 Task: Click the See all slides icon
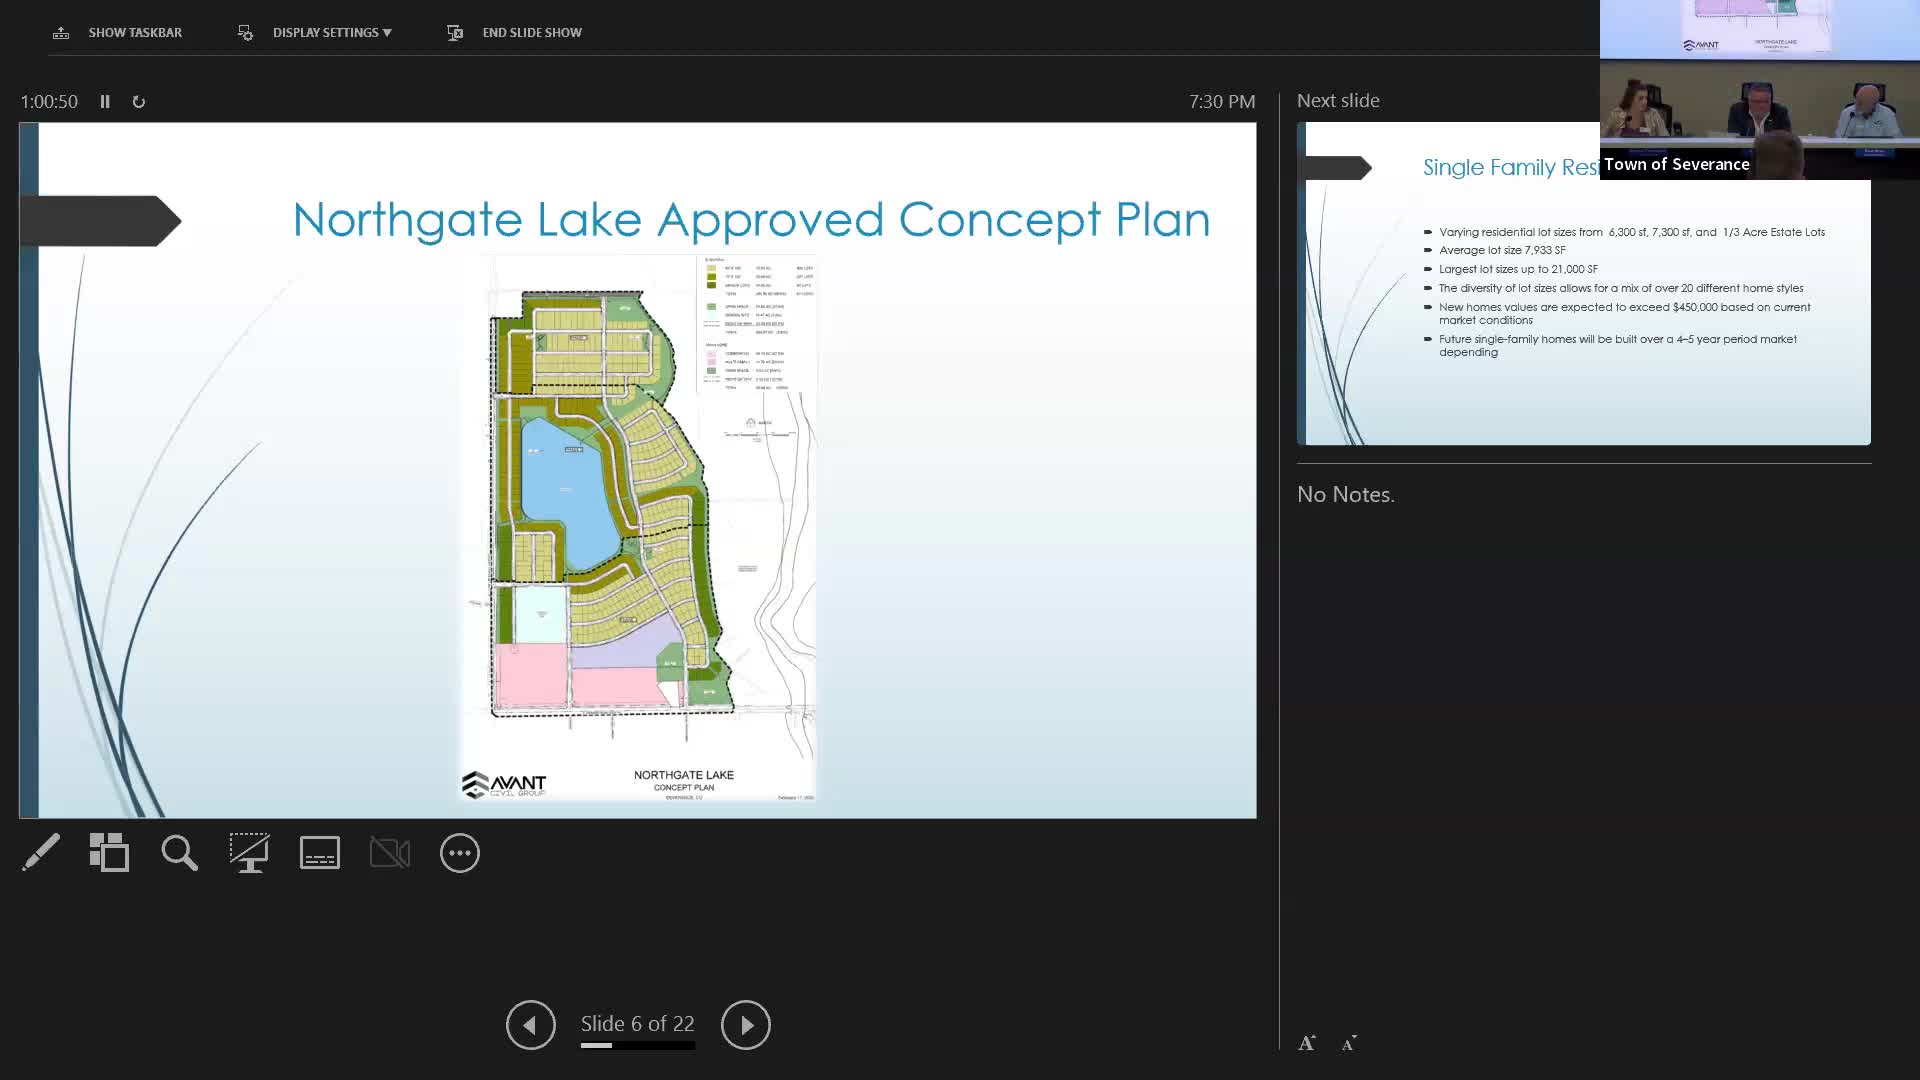[x=109, y=853]
